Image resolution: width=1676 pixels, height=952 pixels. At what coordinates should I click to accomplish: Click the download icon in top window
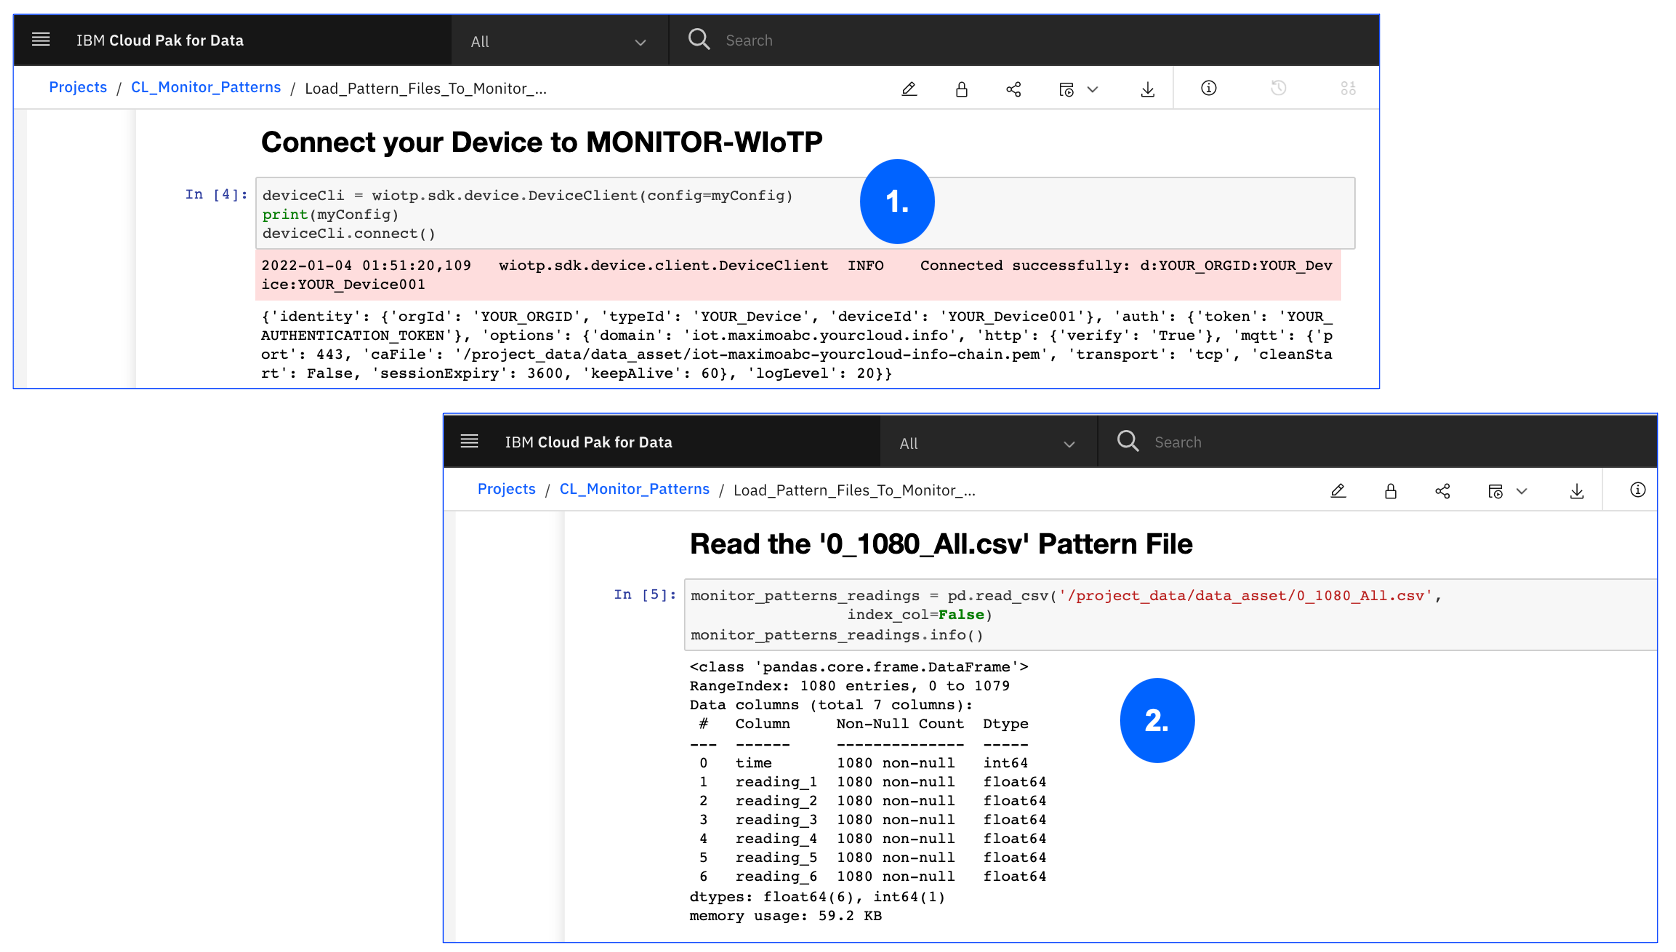[x=1148, y=89]
